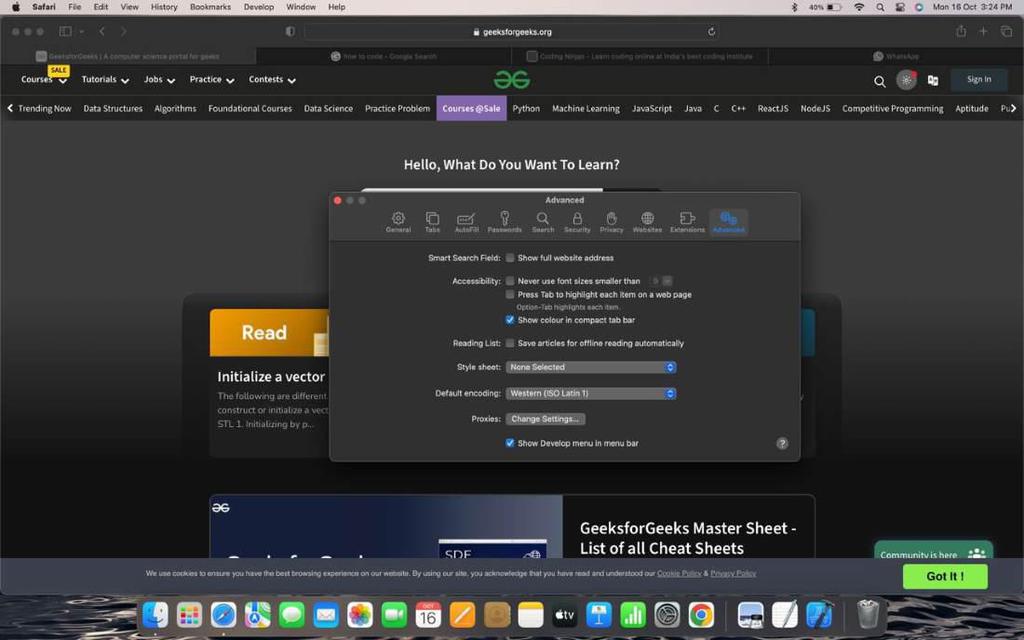Toggle the site light/dark theme icon

click(x=906, y=80)
